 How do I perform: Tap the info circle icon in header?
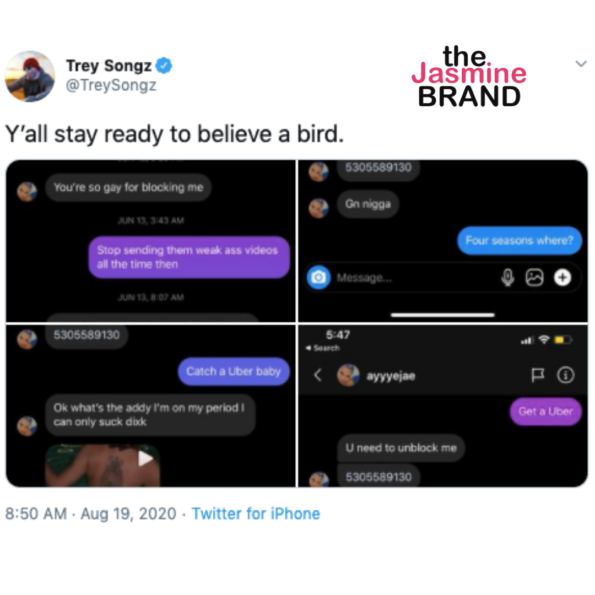(565, 375)
